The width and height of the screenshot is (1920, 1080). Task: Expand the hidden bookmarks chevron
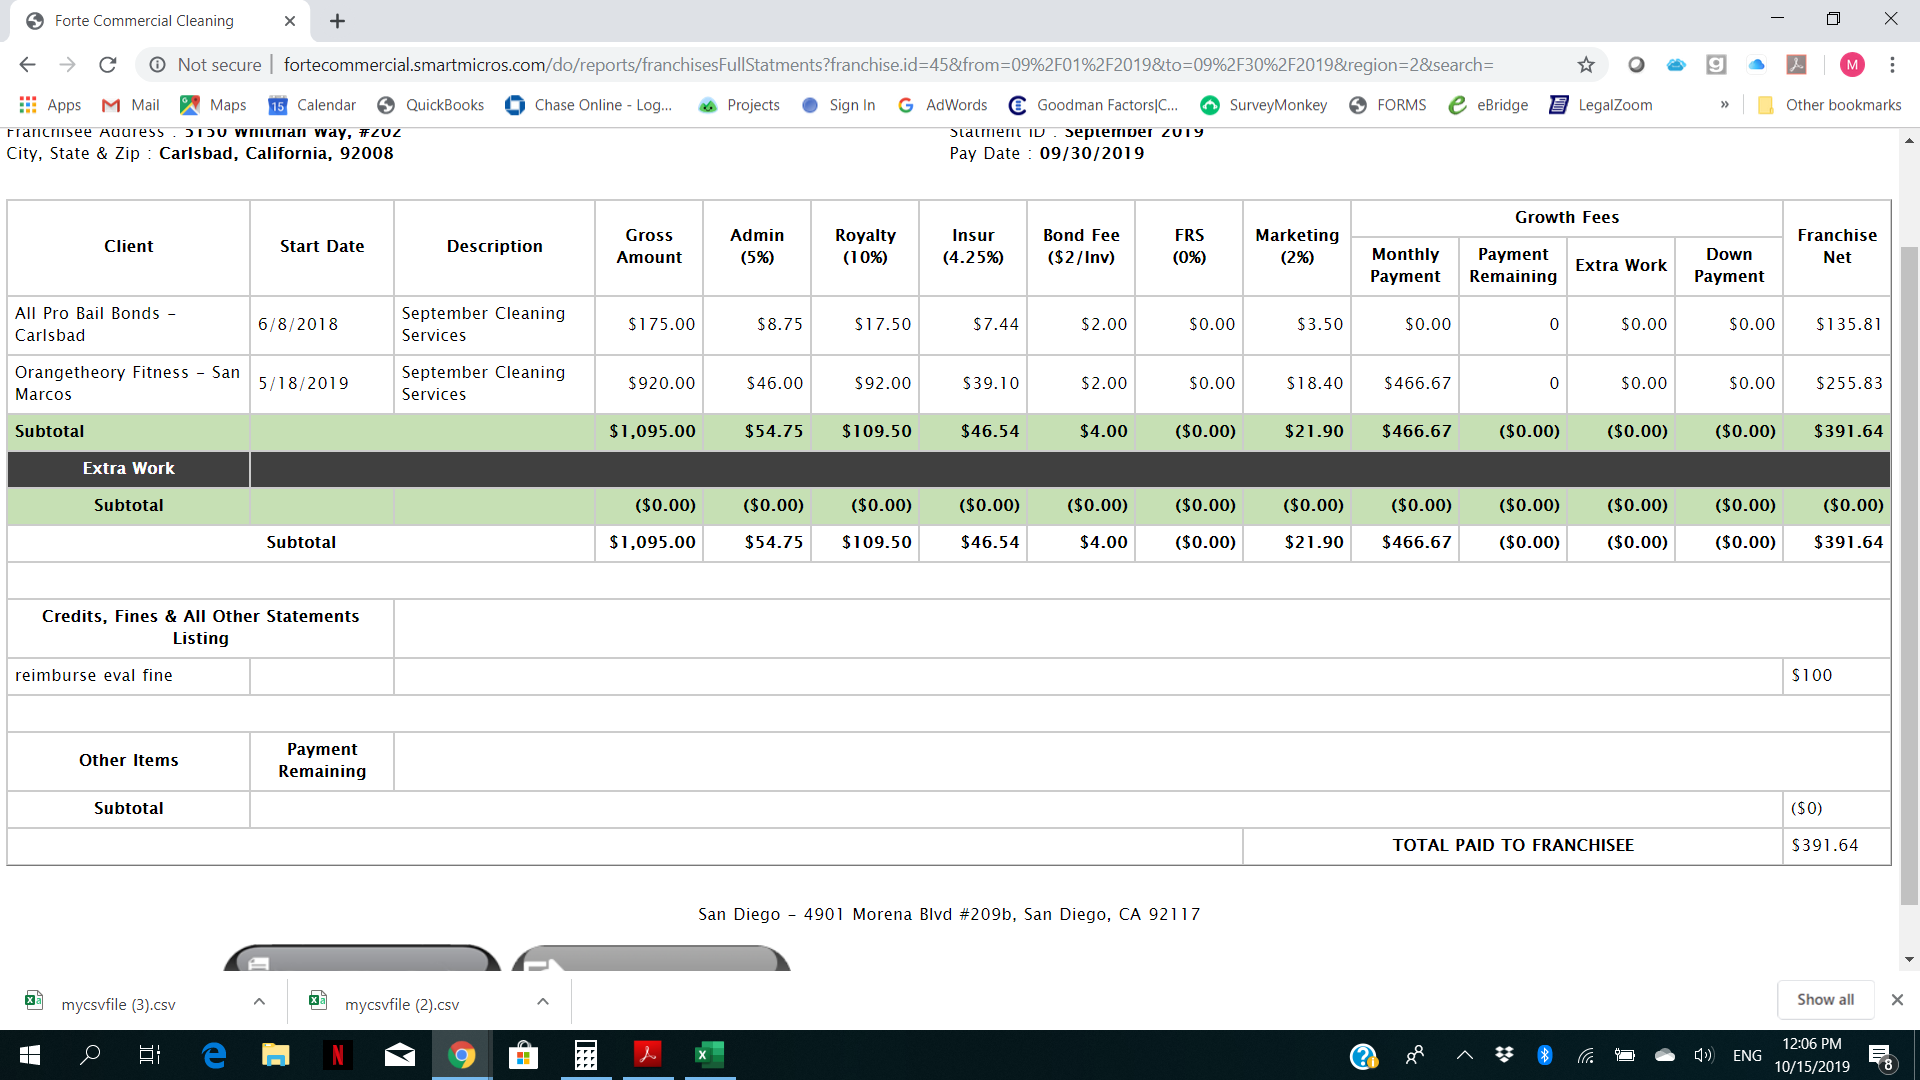1725,105
